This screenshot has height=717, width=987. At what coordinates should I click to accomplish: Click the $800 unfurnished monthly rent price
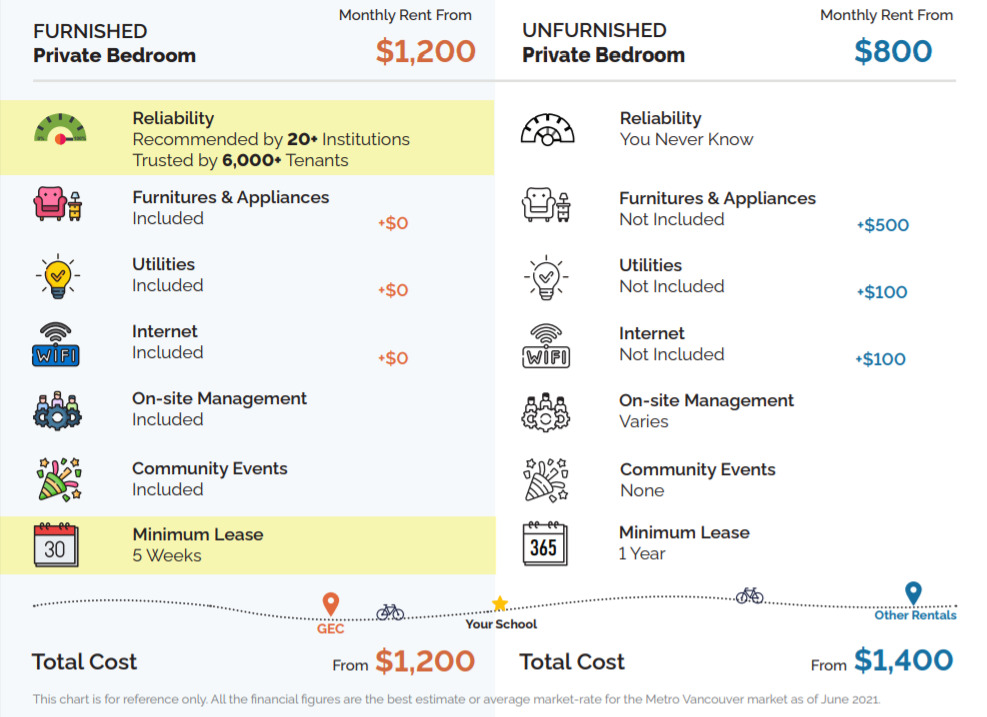tap(893, 51)
